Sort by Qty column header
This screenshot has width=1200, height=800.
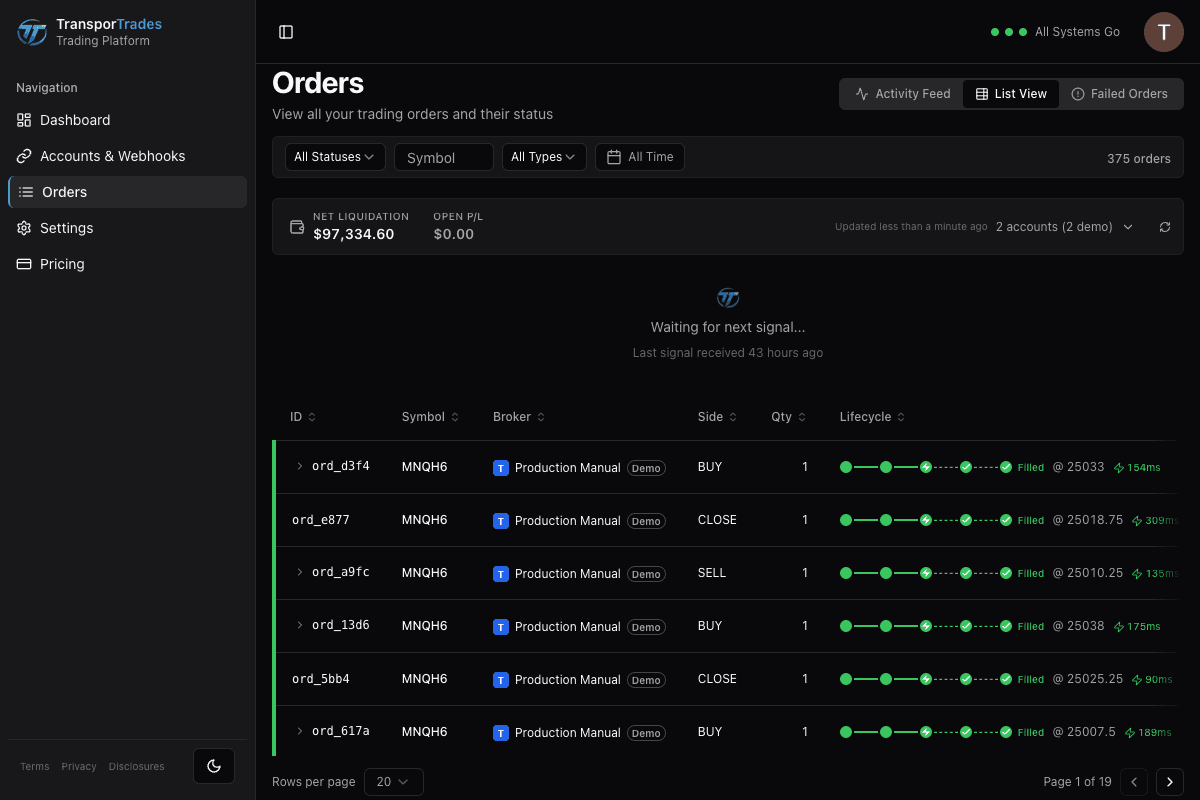788,417
